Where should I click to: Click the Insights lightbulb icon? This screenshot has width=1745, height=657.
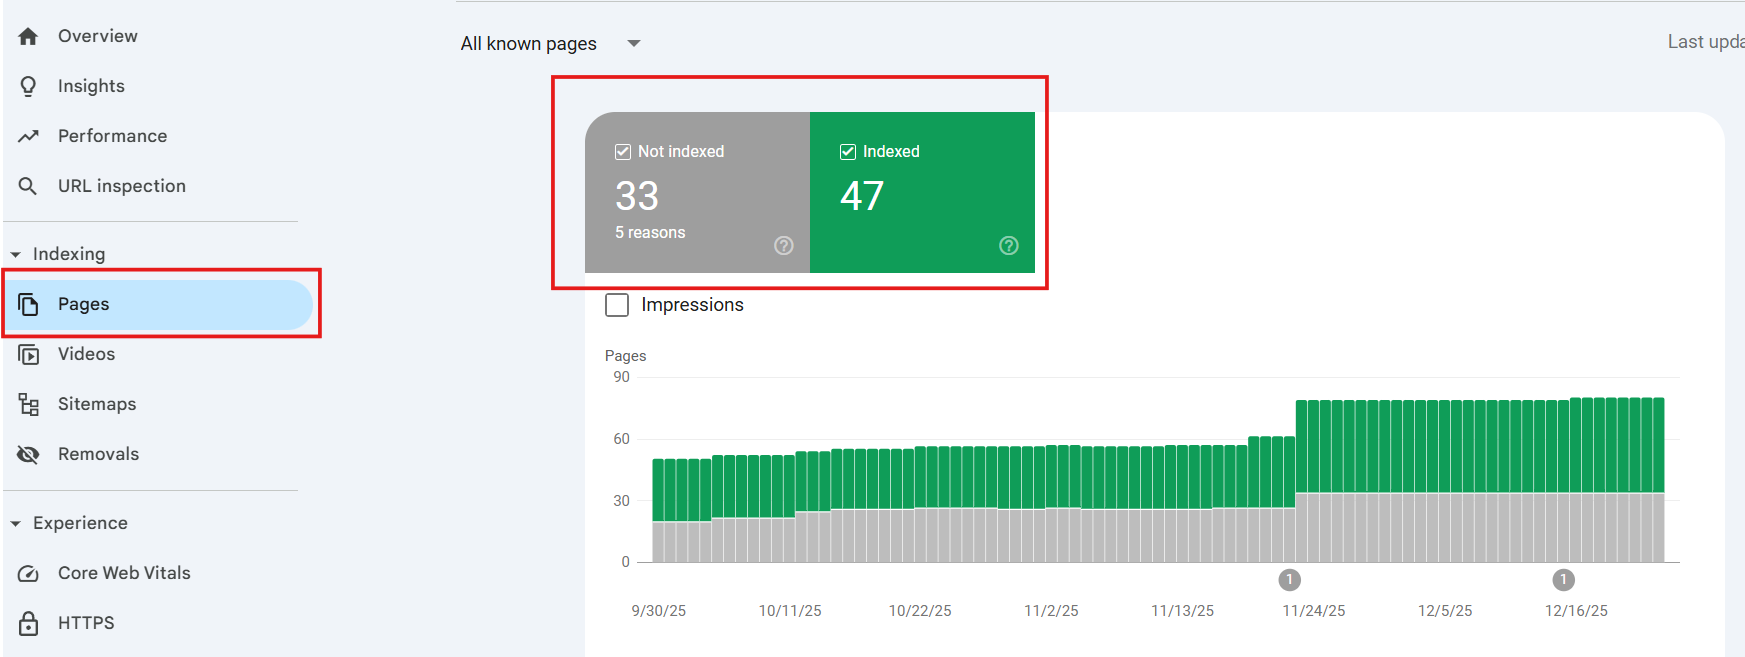click(28, 86)
